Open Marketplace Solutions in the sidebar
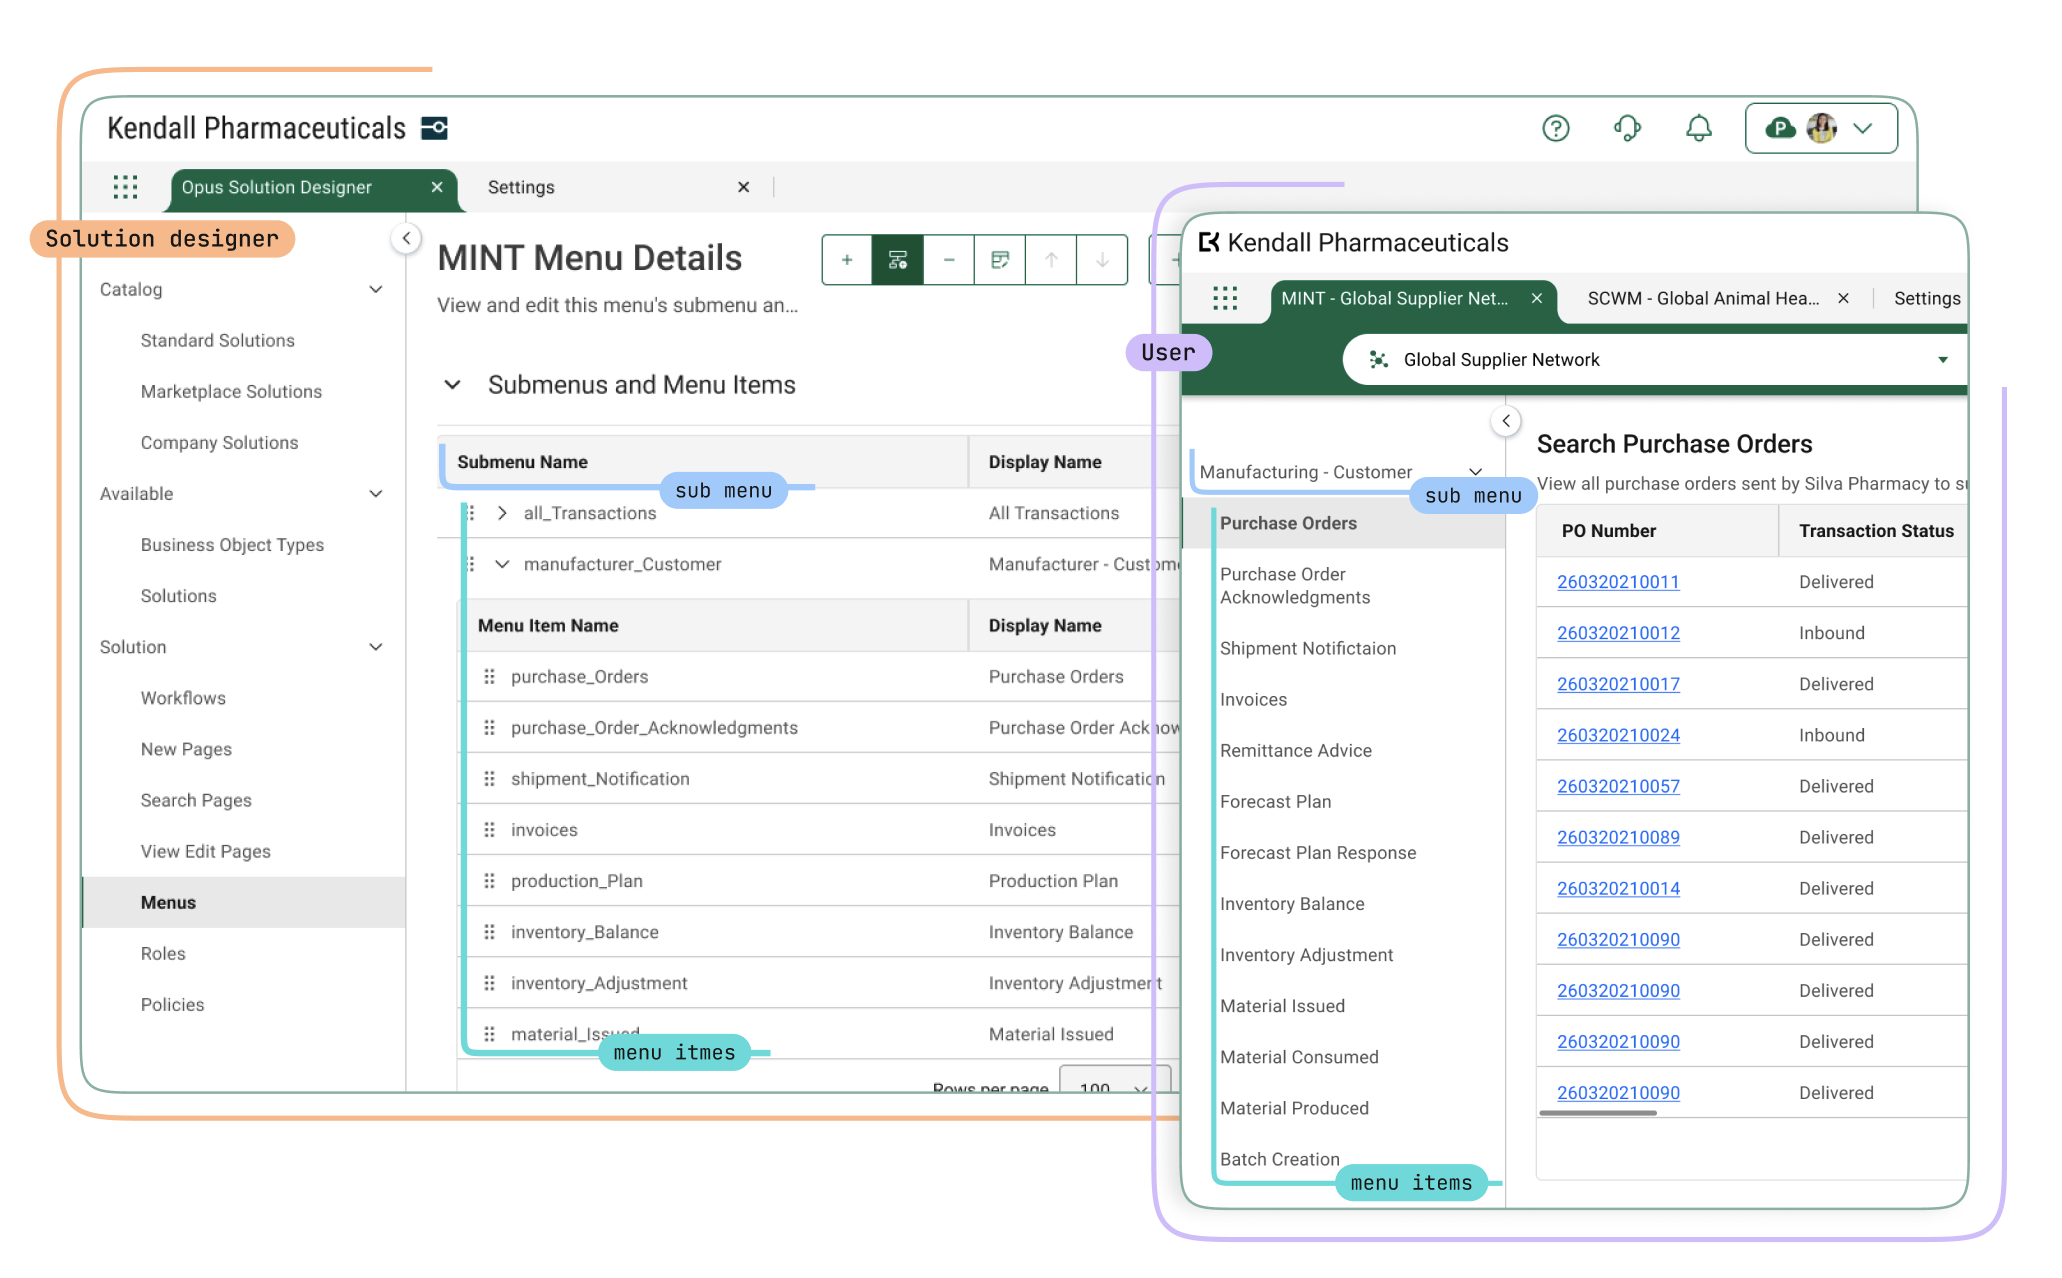This screenshot has height=1278, width=2062. (231, 392)
